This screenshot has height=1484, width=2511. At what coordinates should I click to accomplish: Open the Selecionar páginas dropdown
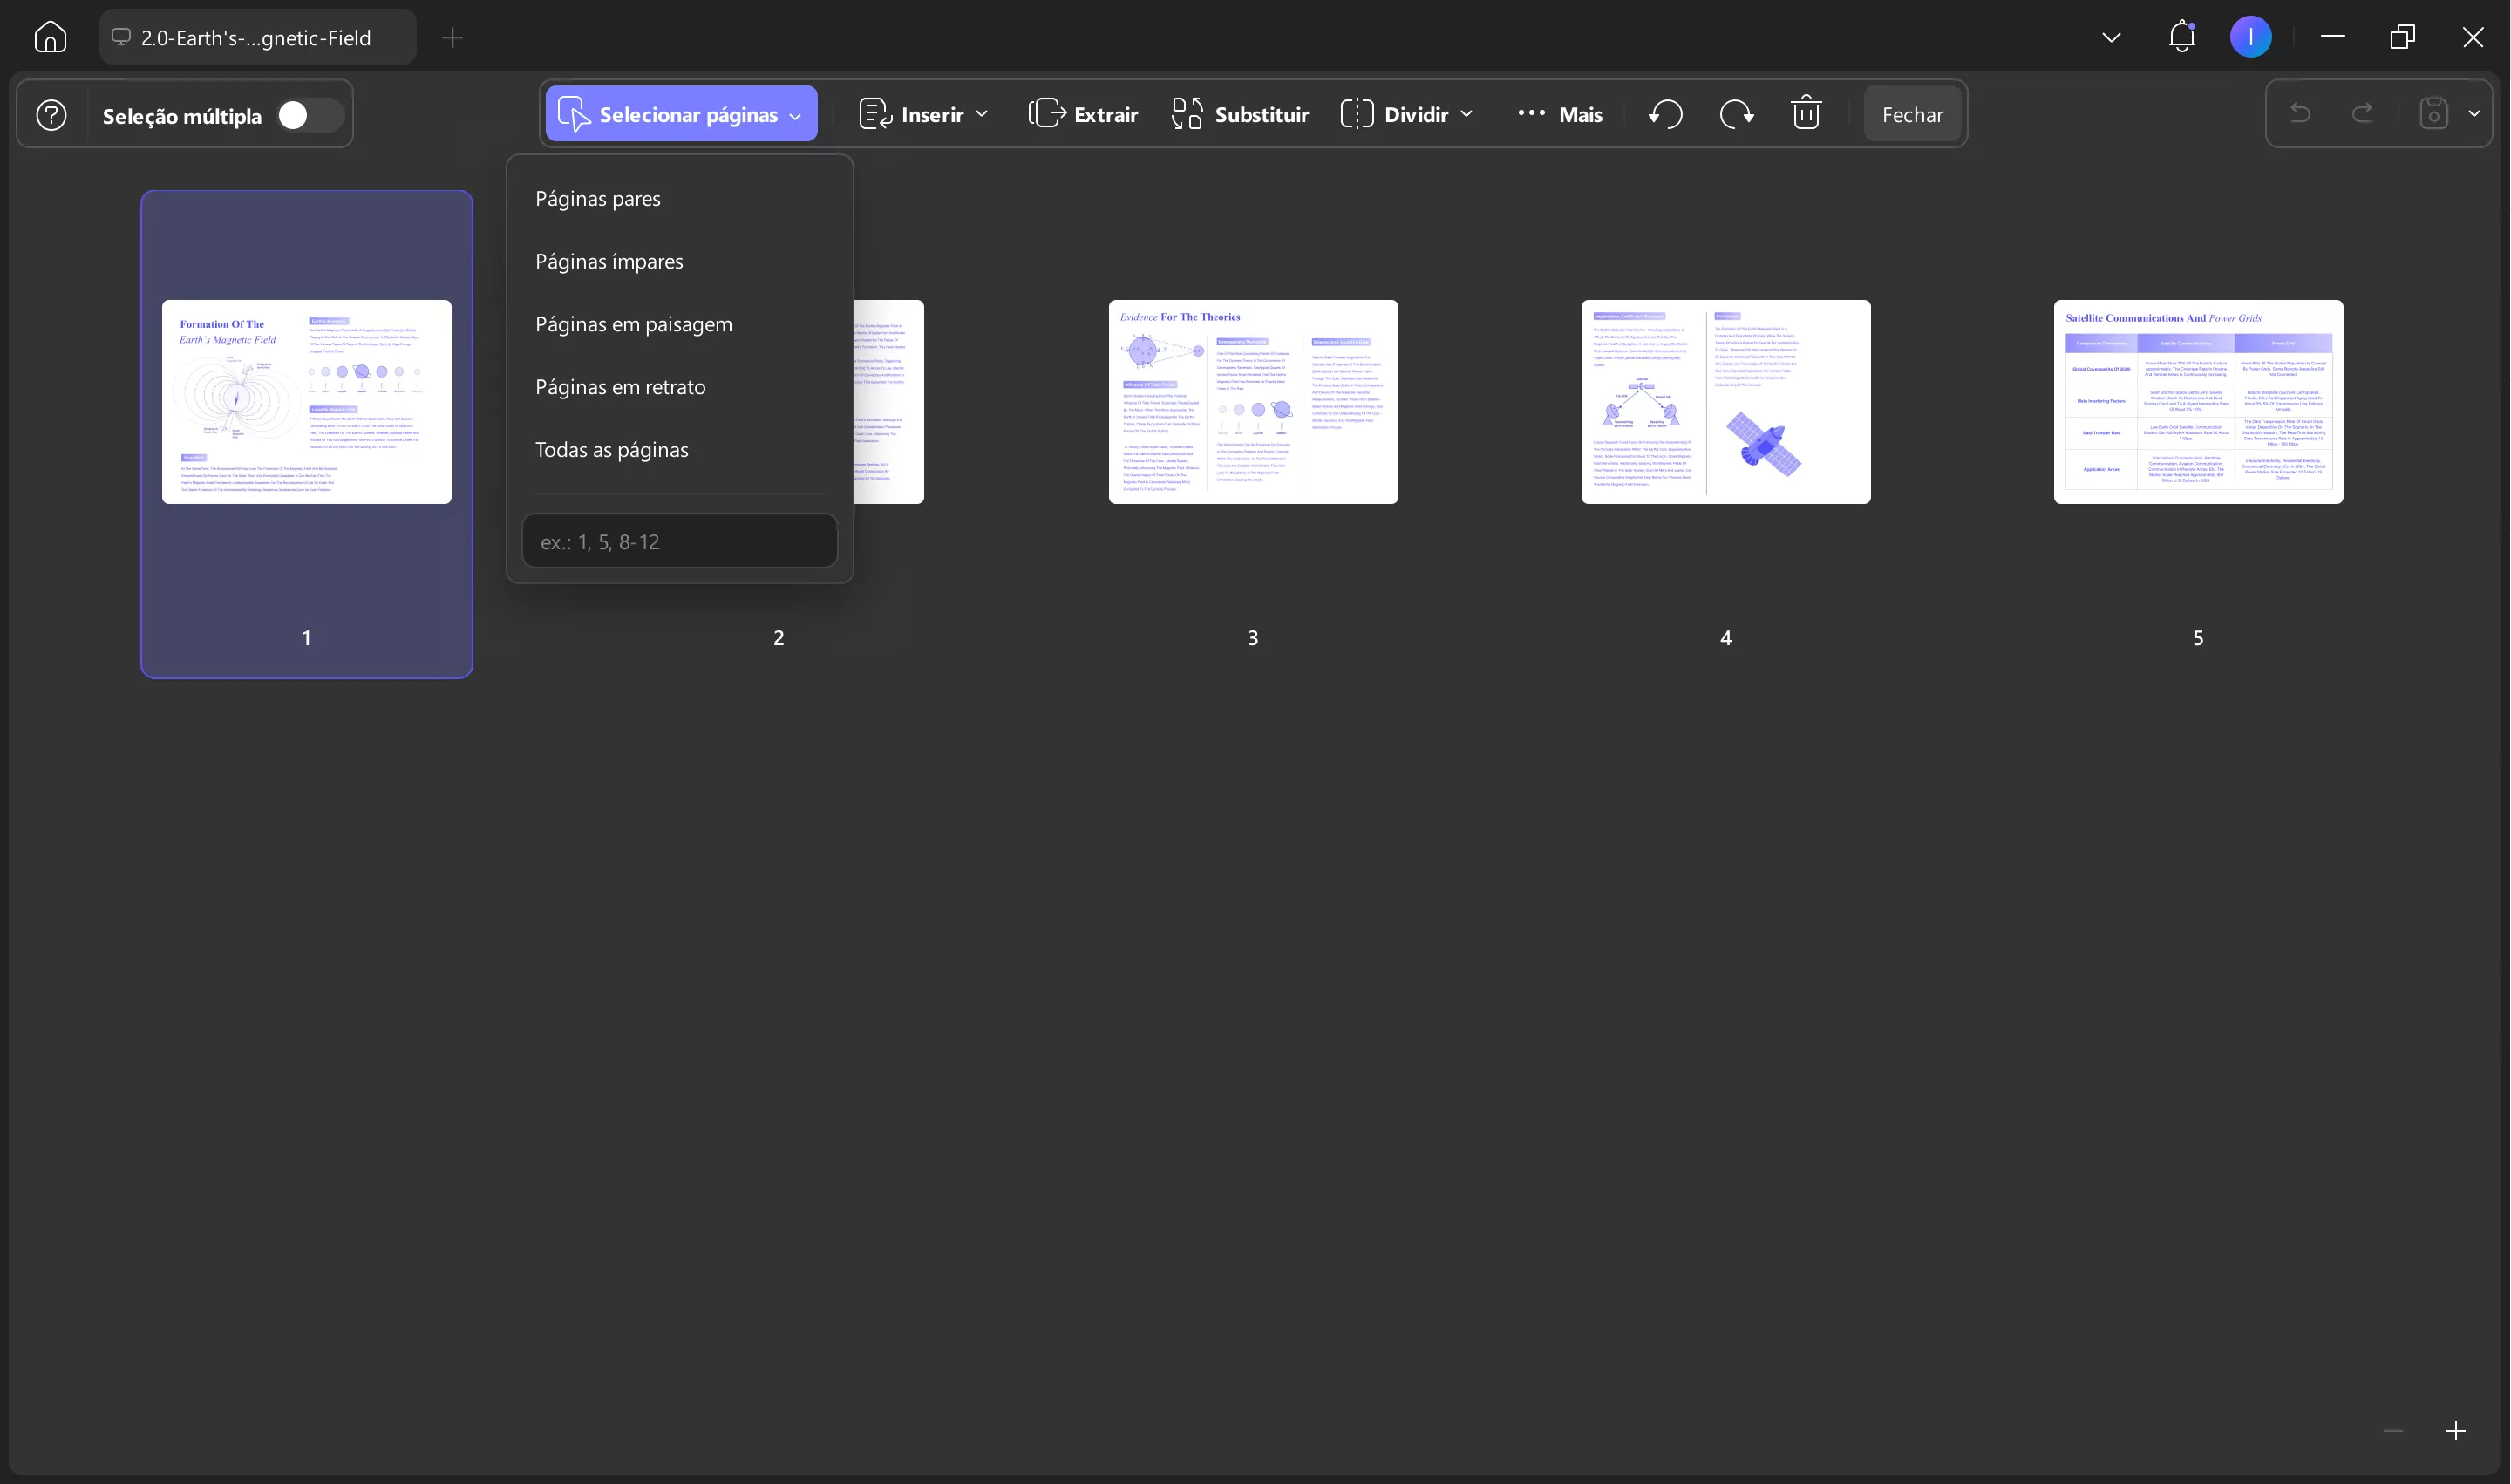[x=681, y=113]
